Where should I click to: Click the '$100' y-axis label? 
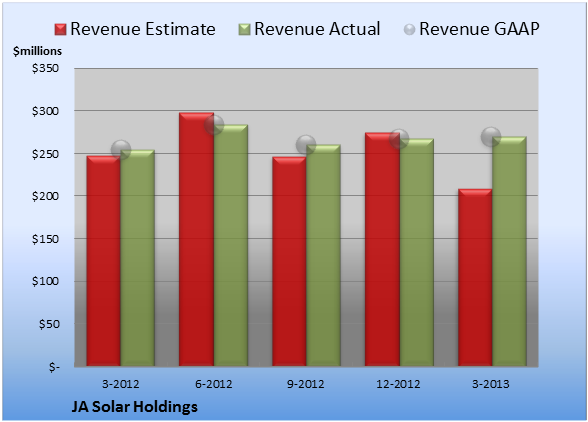pyautogui.click(x=45, y=281)
